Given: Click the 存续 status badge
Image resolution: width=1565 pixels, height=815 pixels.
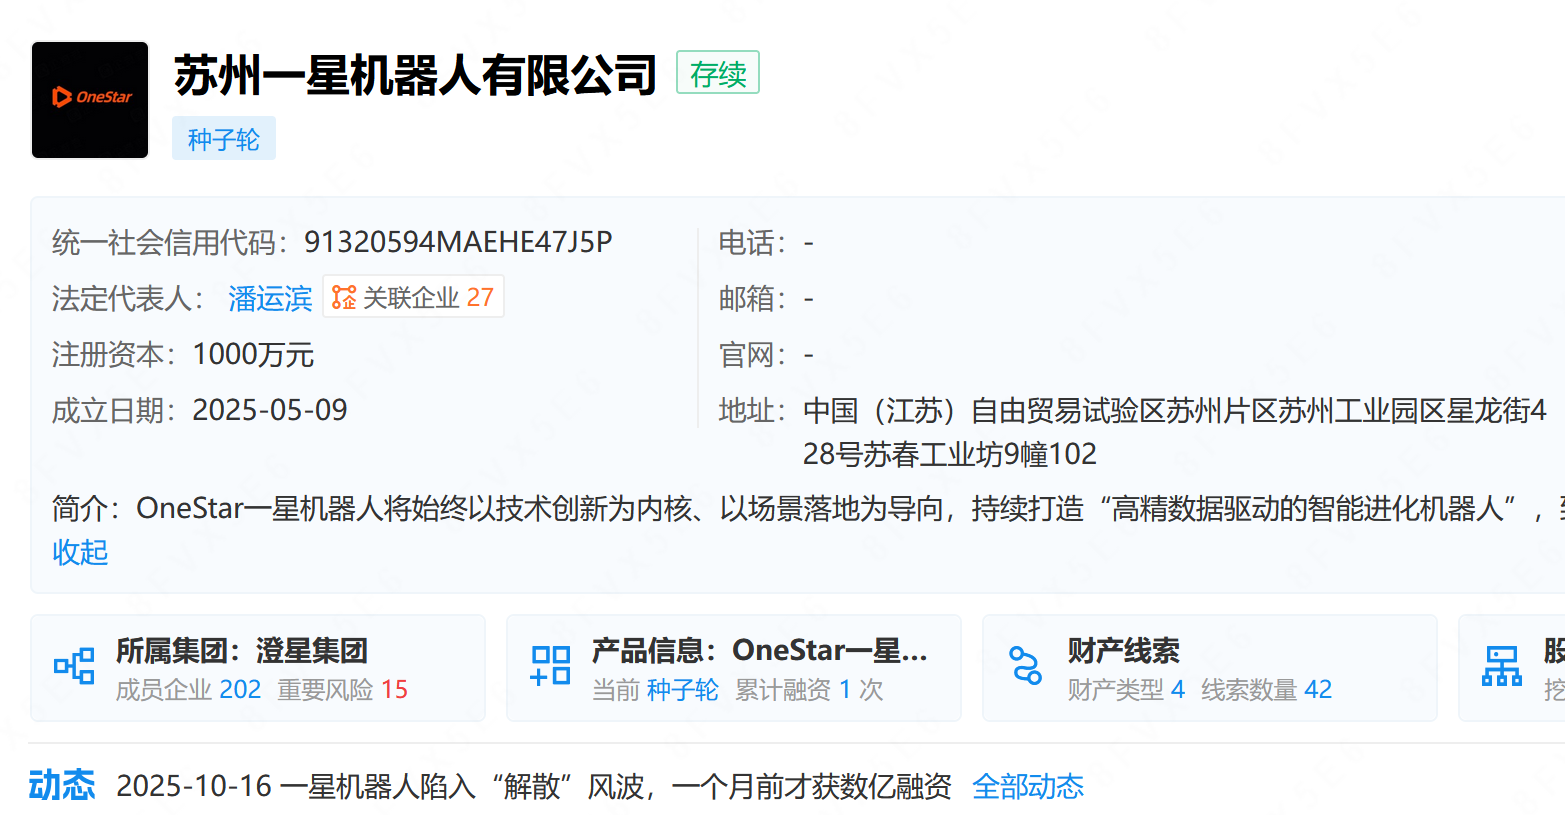Looking at the screenshot, I should pyautogui.click(x=718, y=73).
